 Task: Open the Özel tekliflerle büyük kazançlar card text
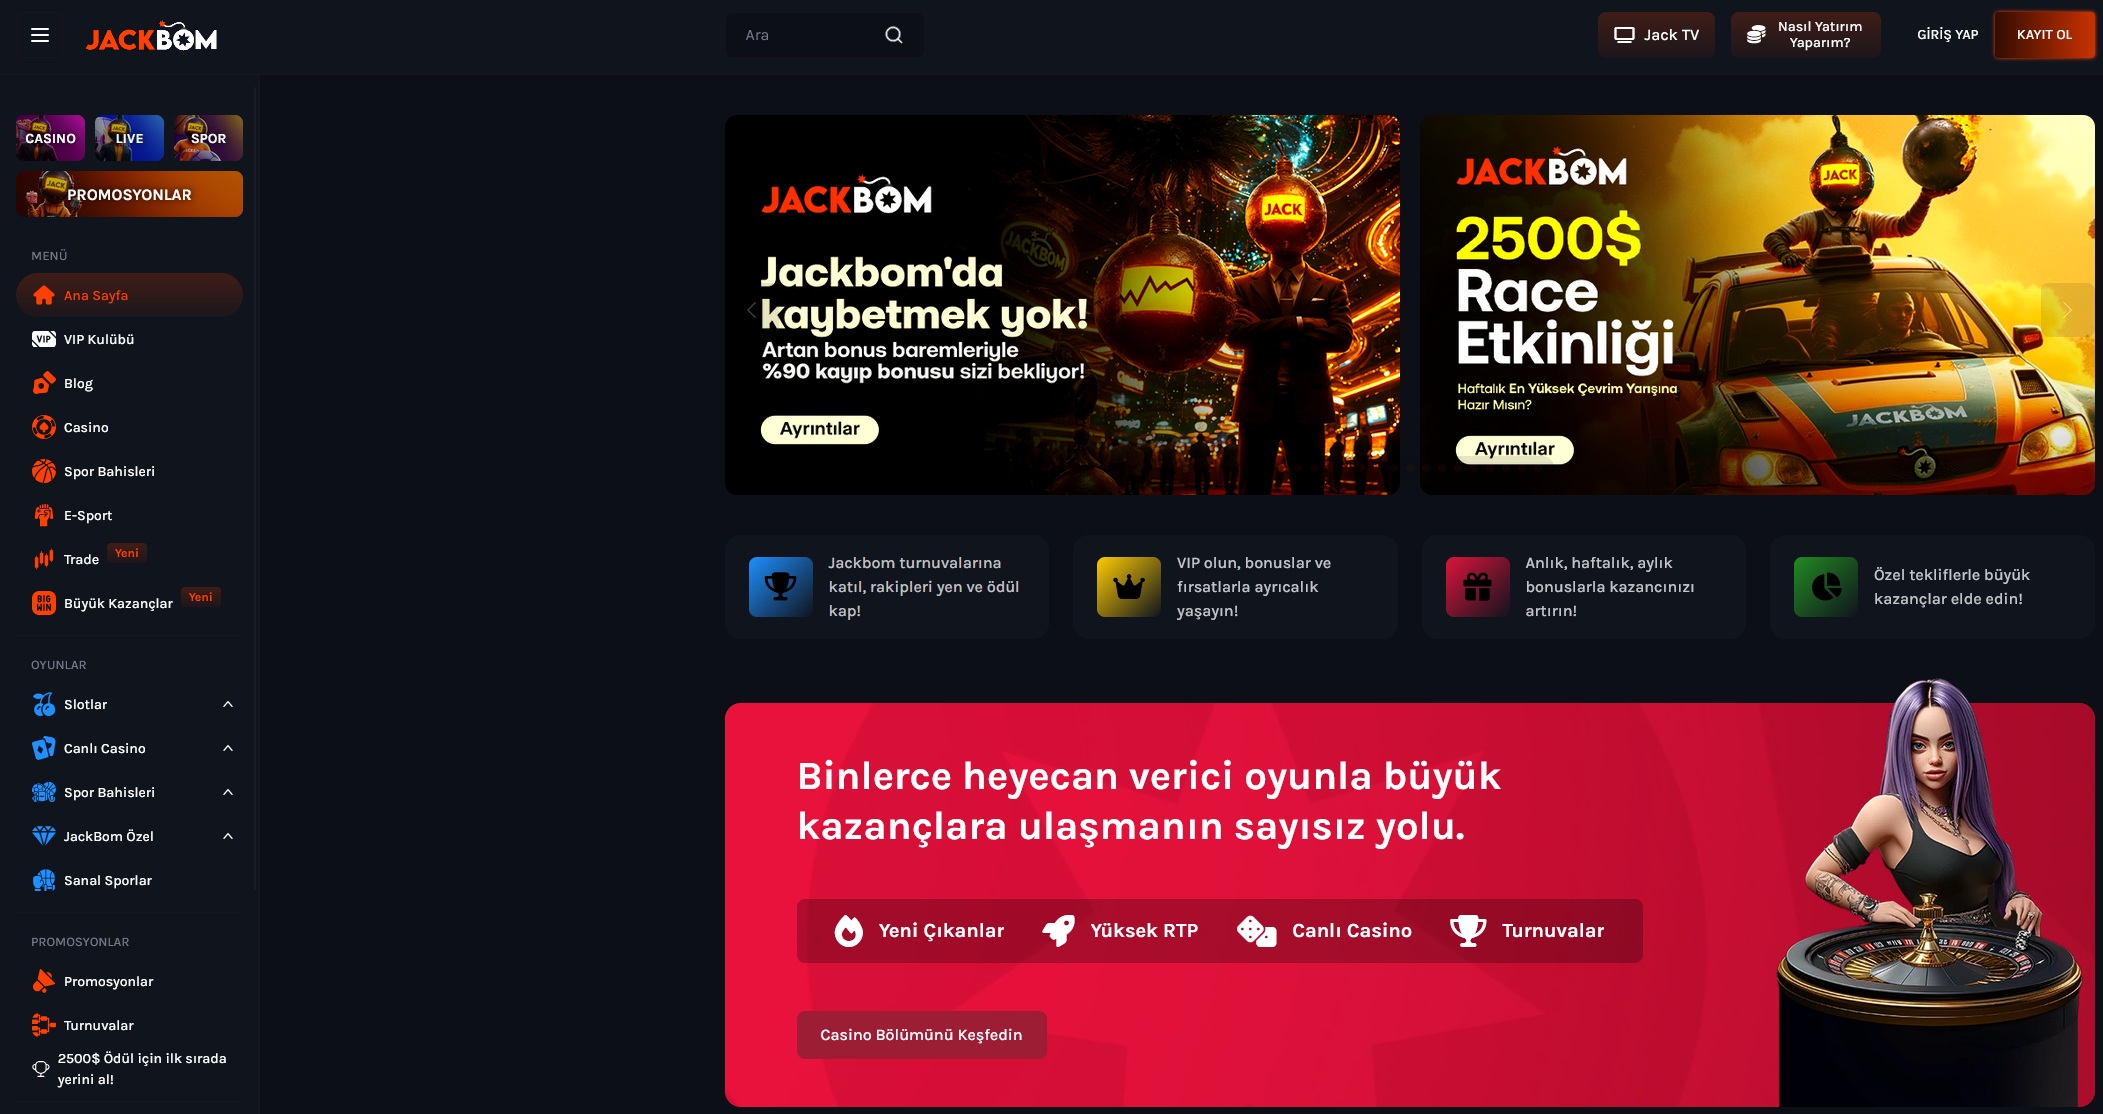click(x=1951, y=587)
